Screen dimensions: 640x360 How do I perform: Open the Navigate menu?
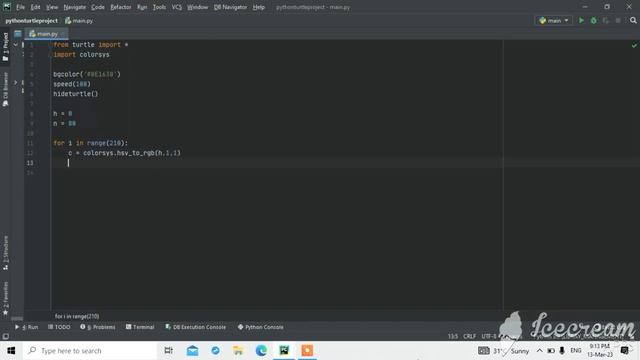[75, 7]
